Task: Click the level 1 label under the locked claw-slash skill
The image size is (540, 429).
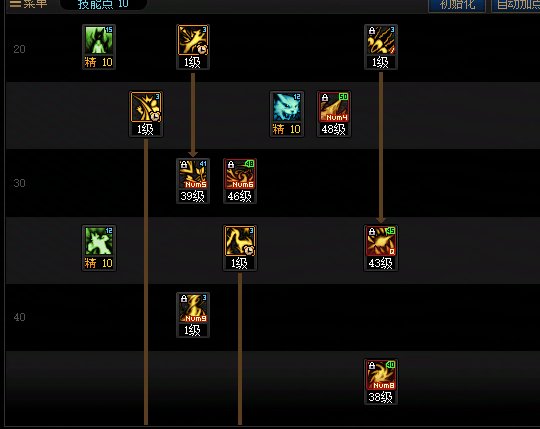Action: 381,62
